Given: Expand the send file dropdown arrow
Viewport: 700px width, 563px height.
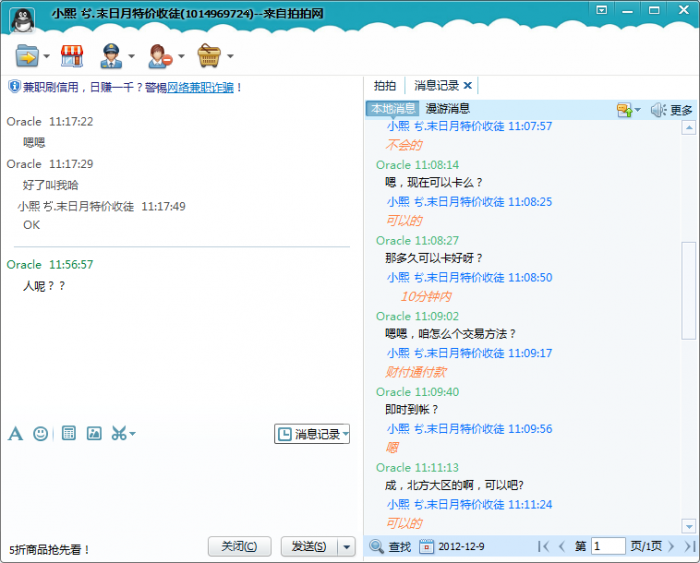Looking at the screenshot, I should (46, 56).
